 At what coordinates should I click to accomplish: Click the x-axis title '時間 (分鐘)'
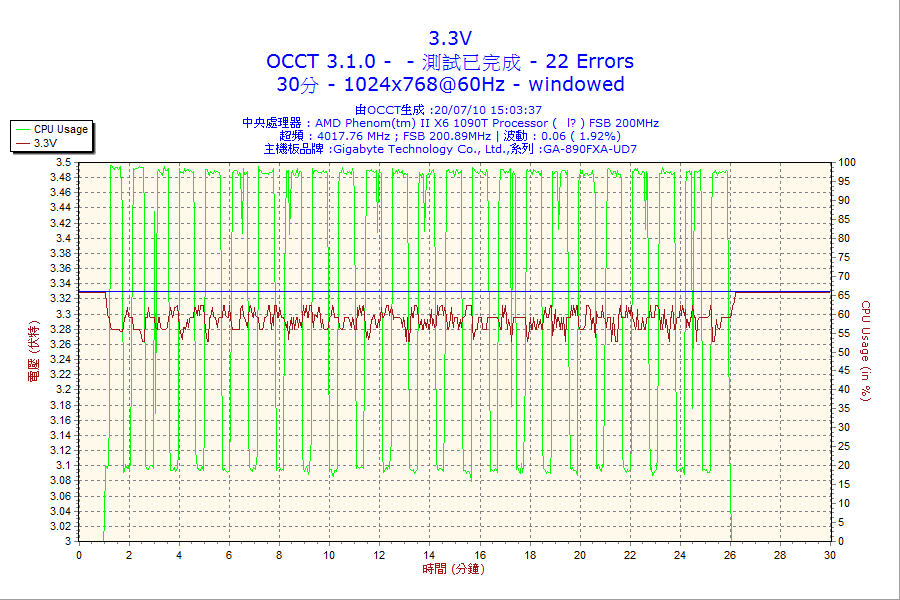[x=453, y=569]
